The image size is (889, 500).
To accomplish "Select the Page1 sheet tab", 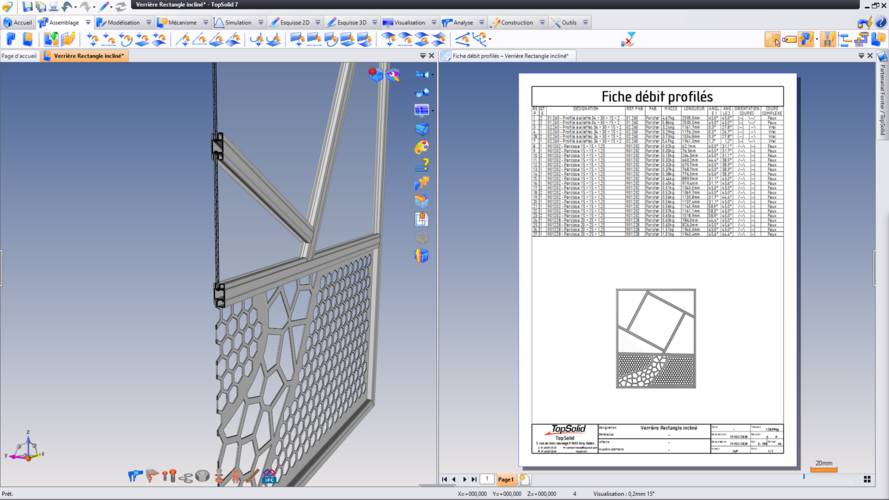I will 507,480.
